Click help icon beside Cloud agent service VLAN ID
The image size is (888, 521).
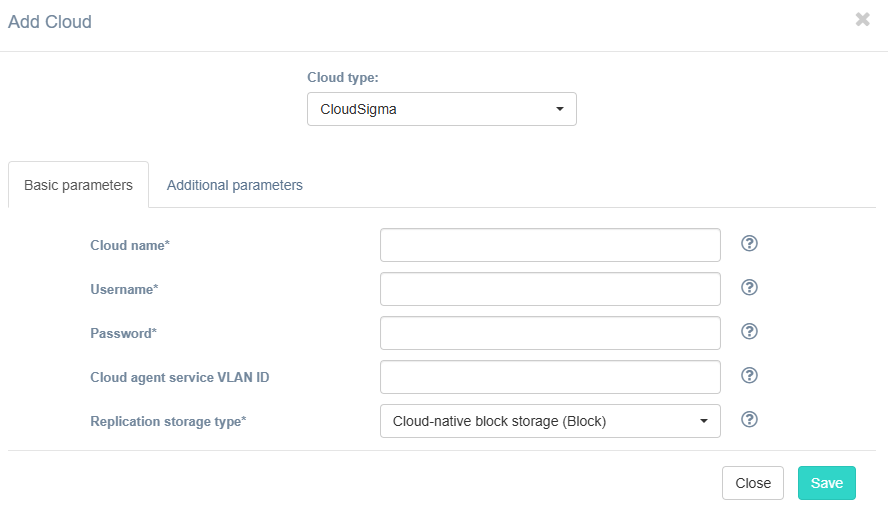point(749,375)
